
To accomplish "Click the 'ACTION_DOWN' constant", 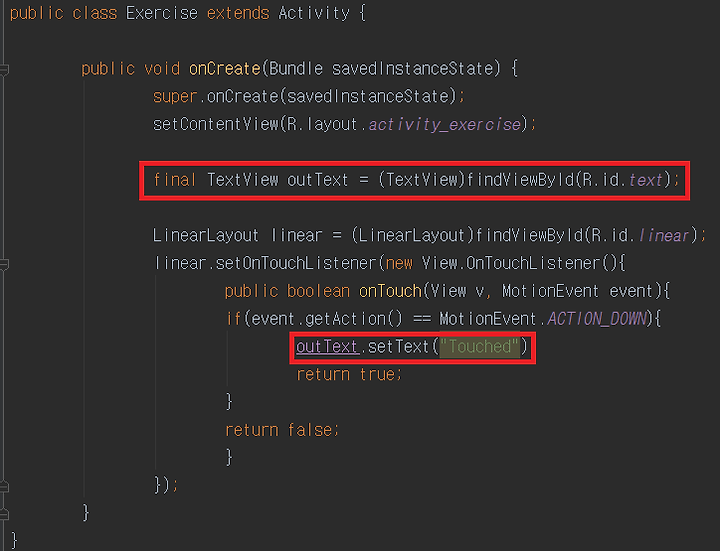I will [597, 319].
